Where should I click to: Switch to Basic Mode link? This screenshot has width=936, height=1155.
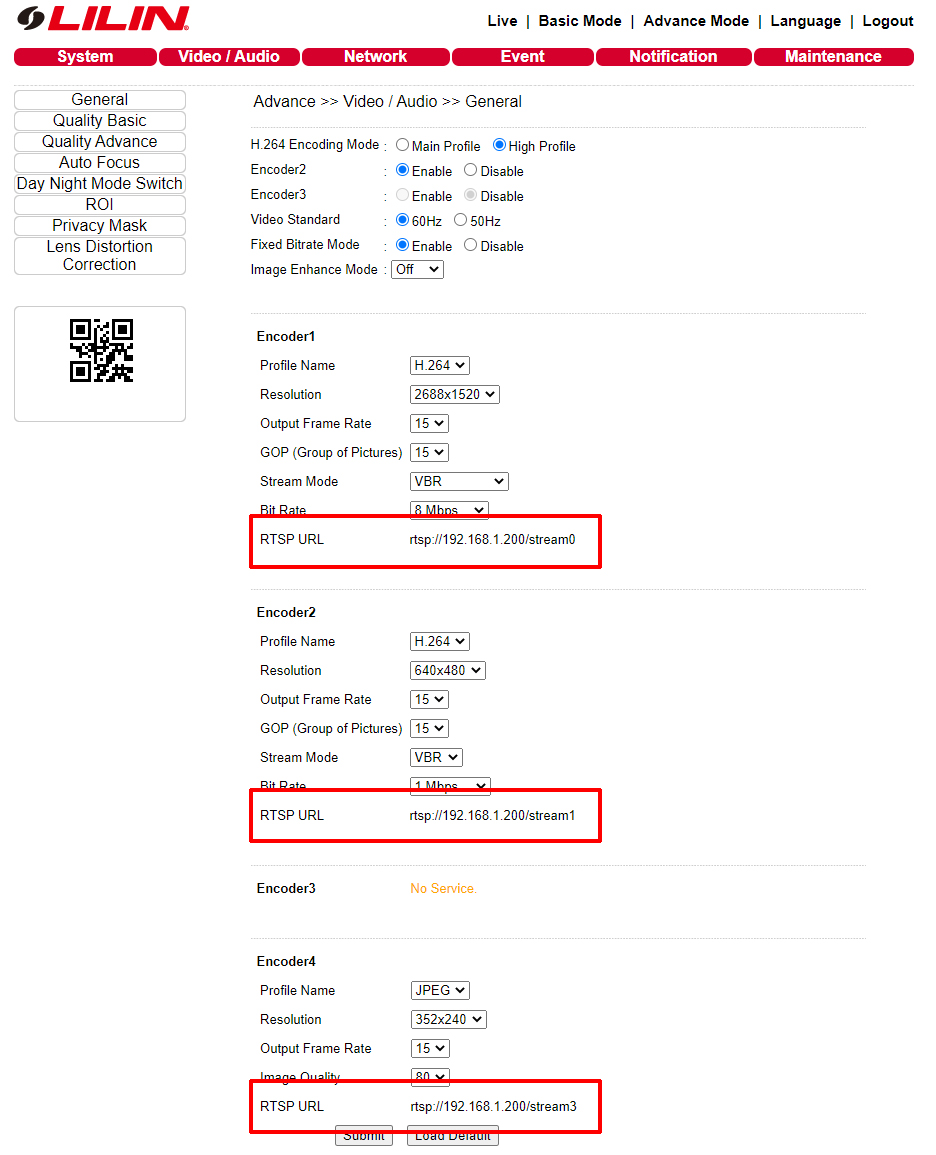(580, 21)
